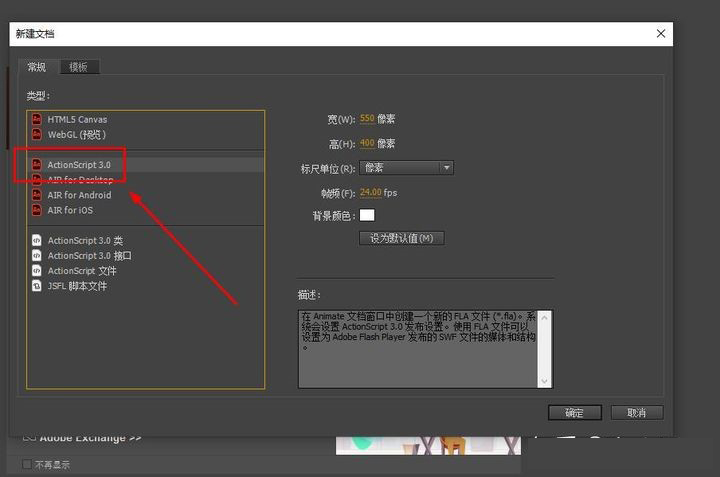Select HTML5 Canvas document type
720x477 pixels.
146,119
